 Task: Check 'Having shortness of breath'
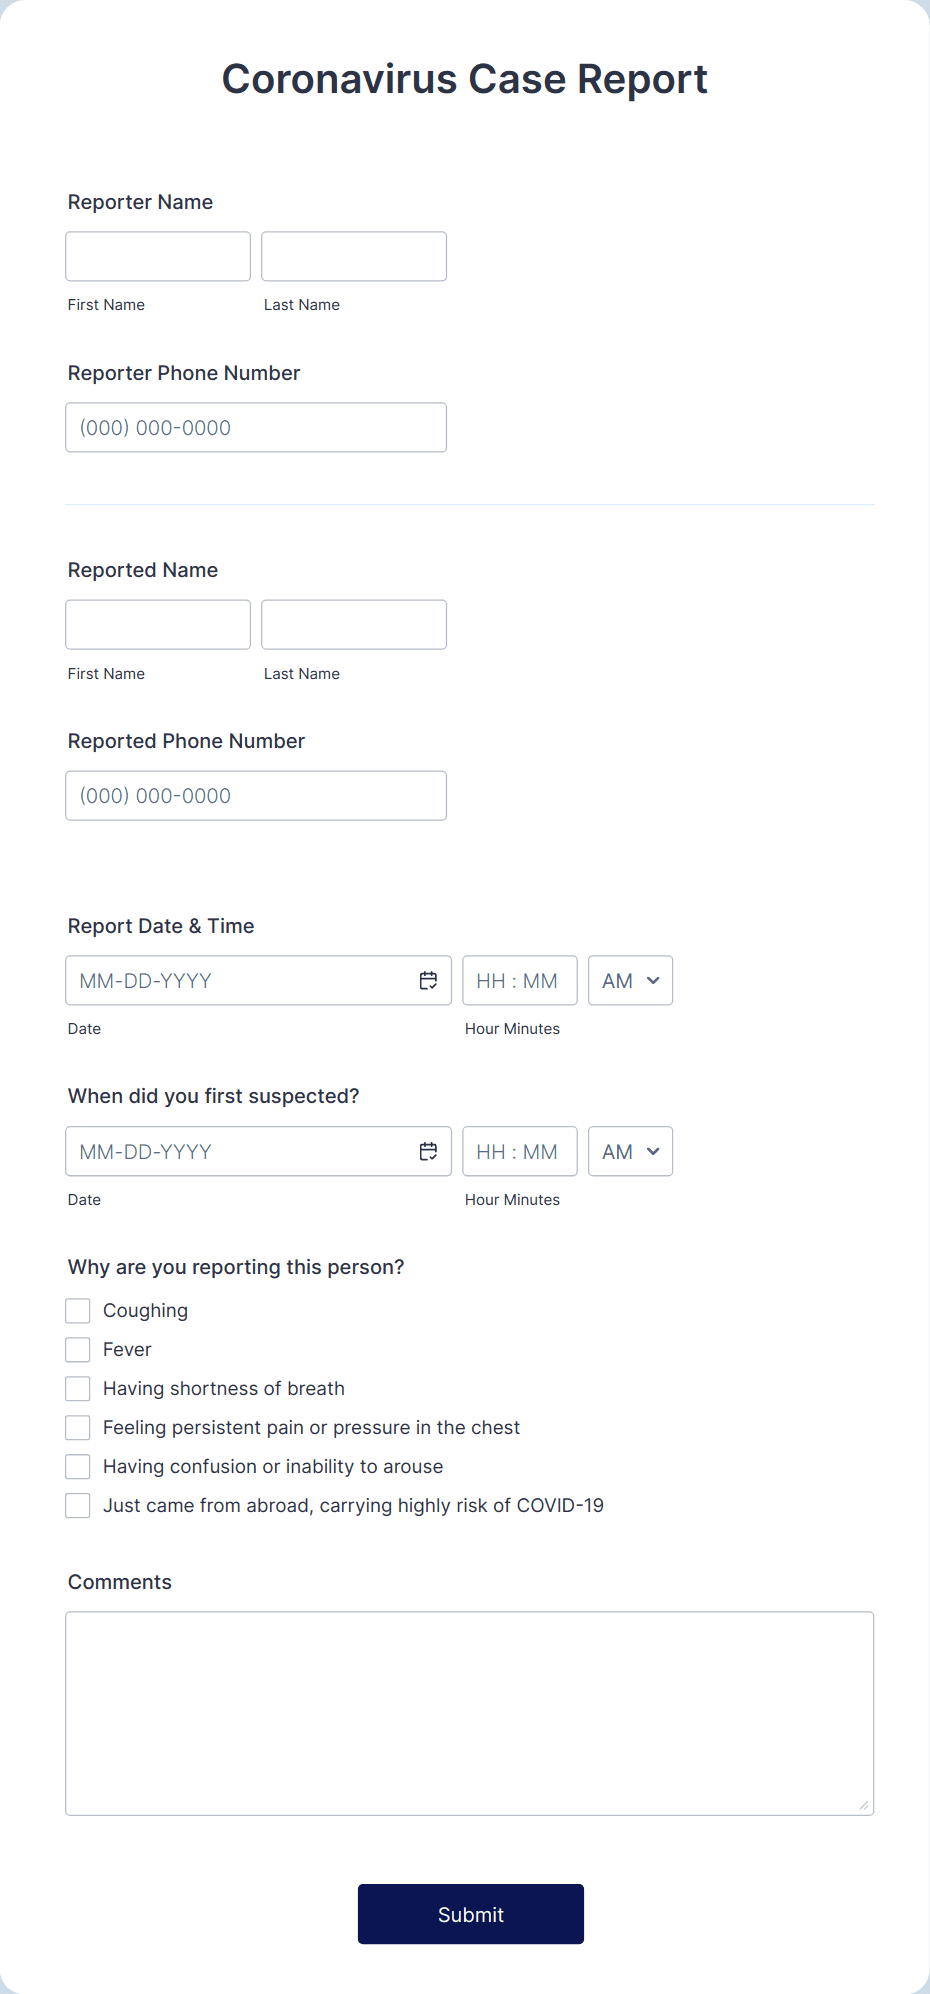(x=77, y=1388)
